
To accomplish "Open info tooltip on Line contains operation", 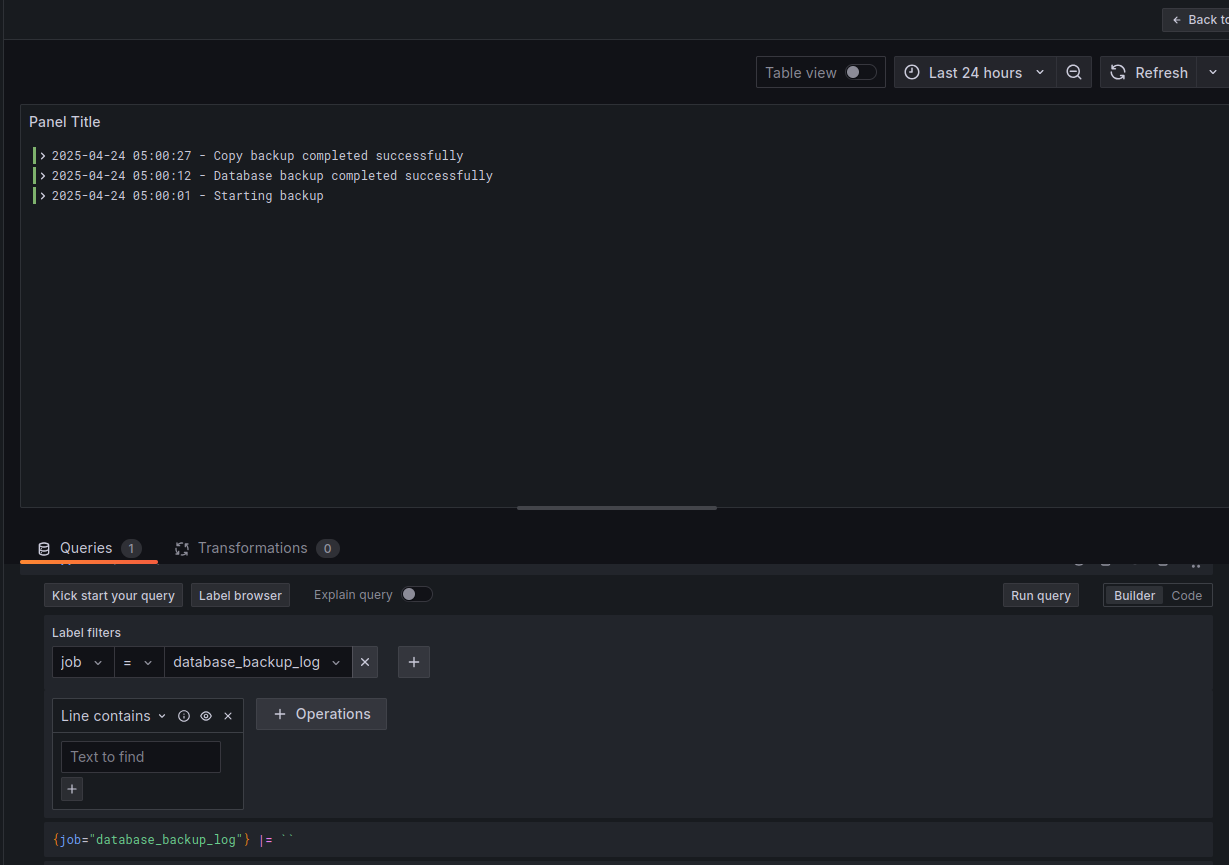I will pos(184,715).
